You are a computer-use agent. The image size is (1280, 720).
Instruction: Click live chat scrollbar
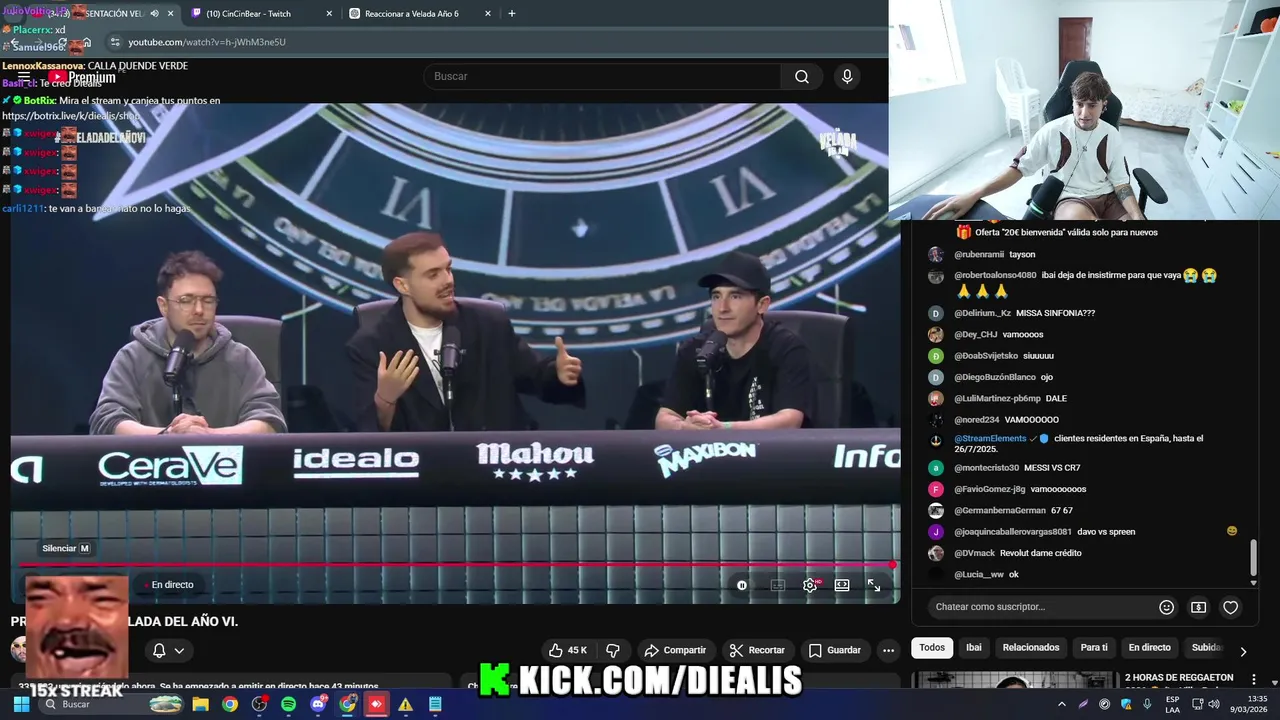click(x=1254, y=559)
